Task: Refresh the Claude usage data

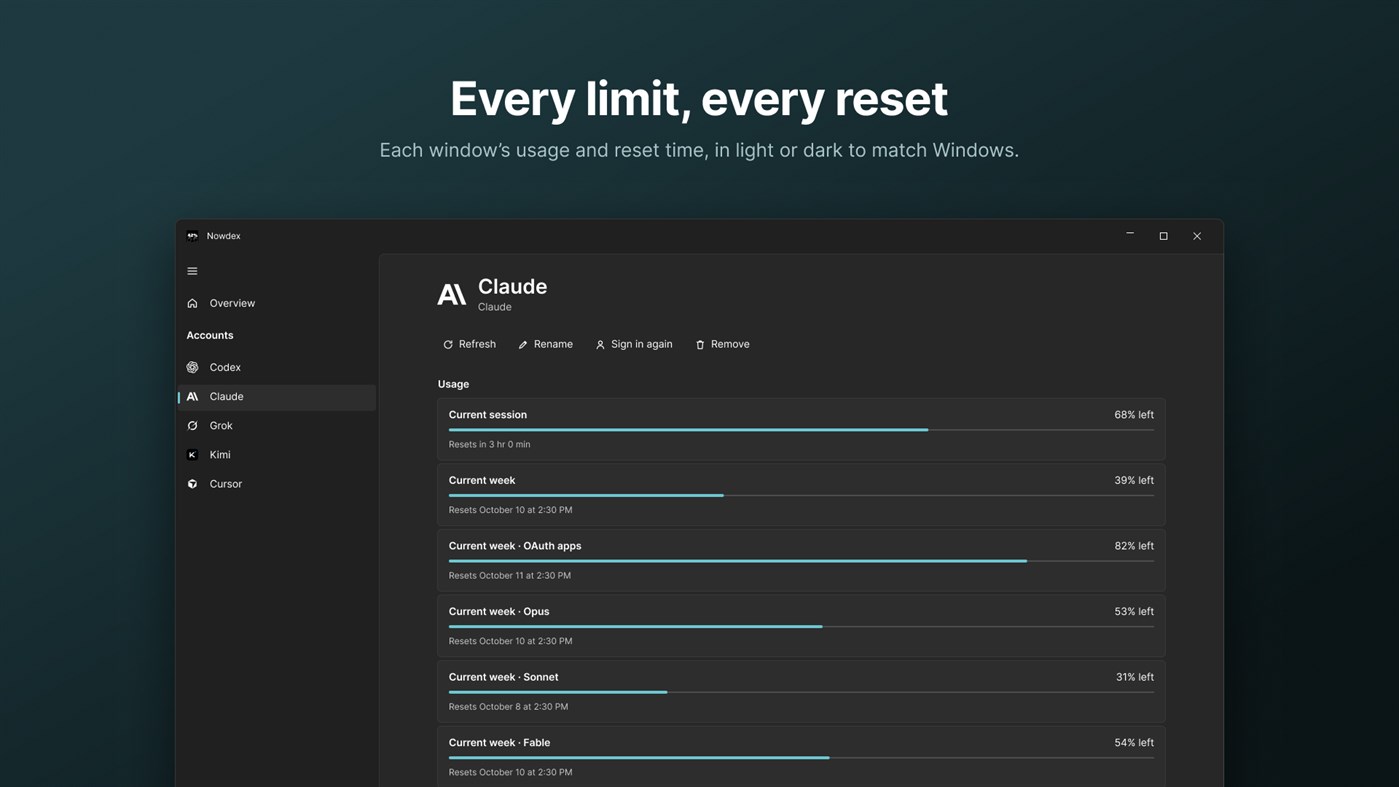Action: (x=469, y=344)
